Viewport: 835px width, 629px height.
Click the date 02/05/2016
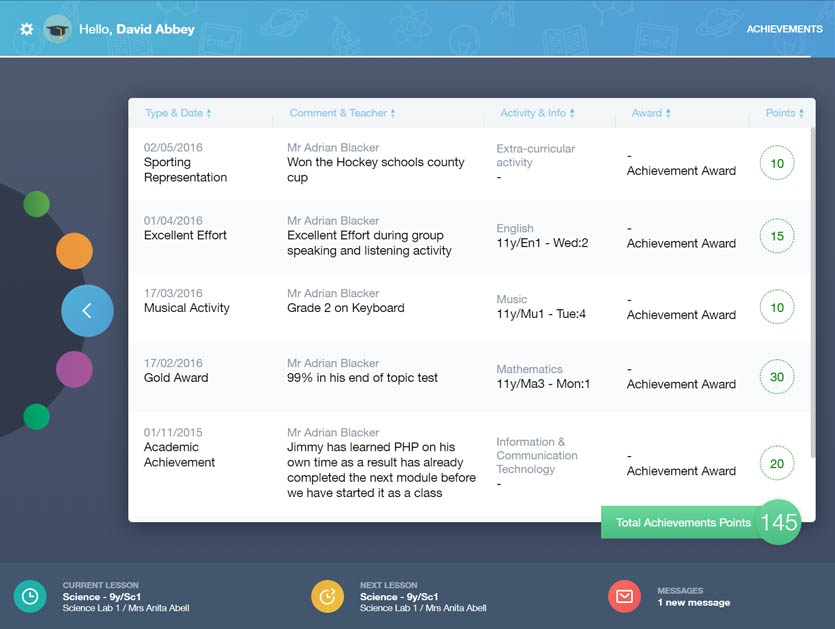[x=173, y=148]
